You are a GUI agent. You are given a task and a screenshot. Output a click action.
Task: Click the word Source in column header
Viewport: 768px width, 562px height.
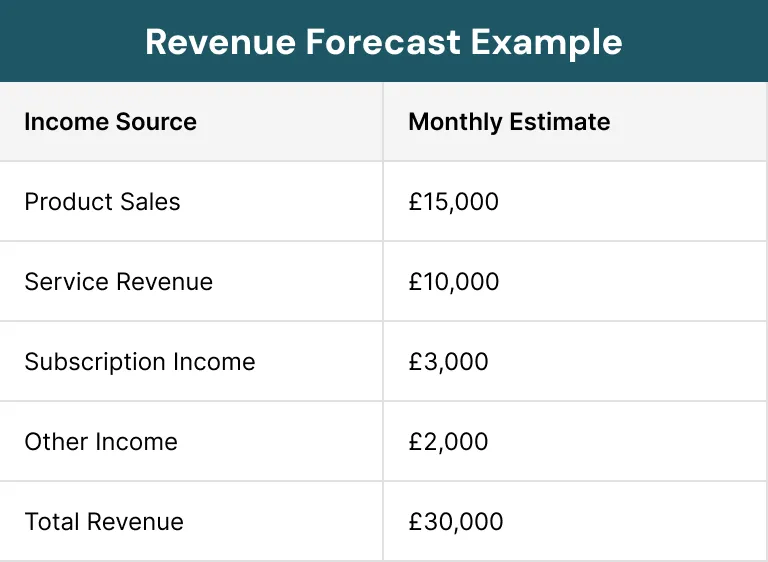pos(156,122)
